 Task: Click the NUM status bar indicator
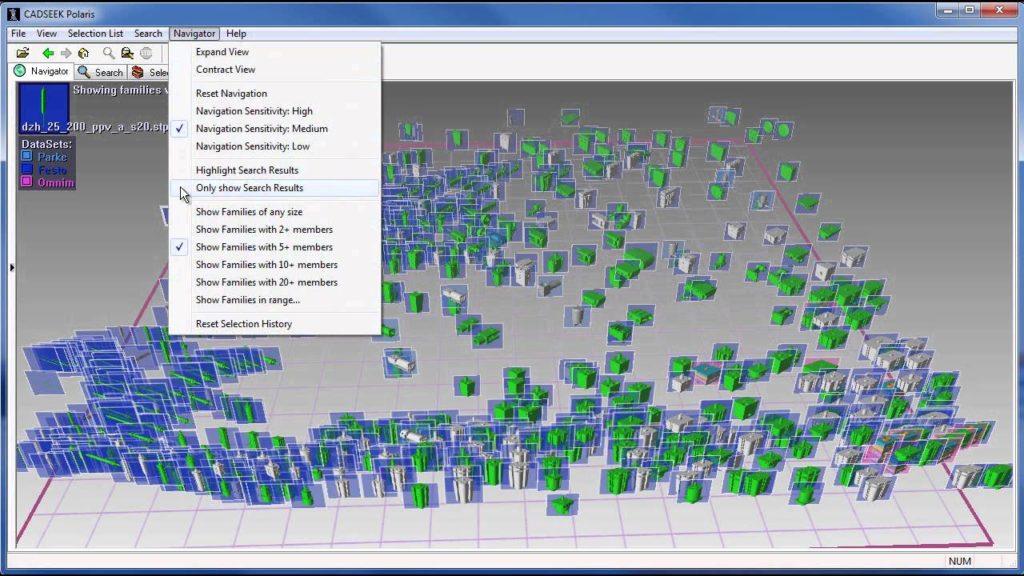coord(959,561)
